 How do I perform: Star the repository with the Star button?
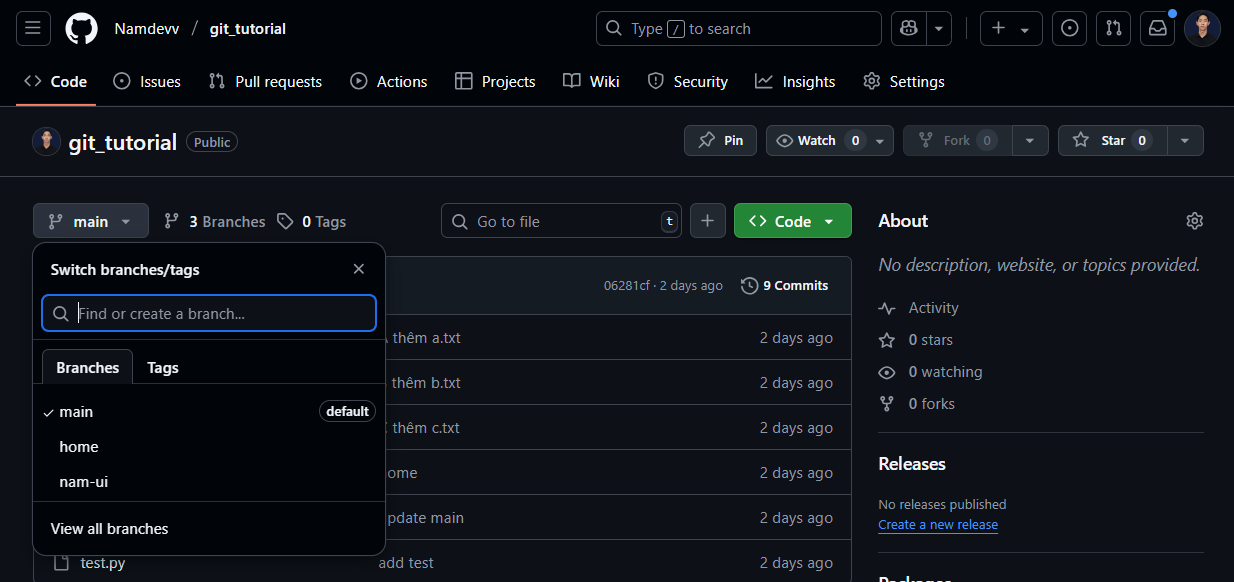1112,140
